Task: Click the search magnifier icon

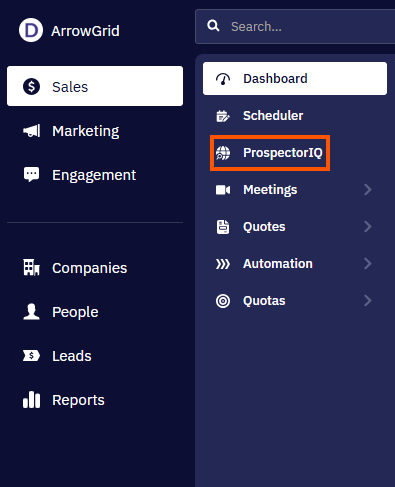Action: pyautogui.click(x=213, y=26)
